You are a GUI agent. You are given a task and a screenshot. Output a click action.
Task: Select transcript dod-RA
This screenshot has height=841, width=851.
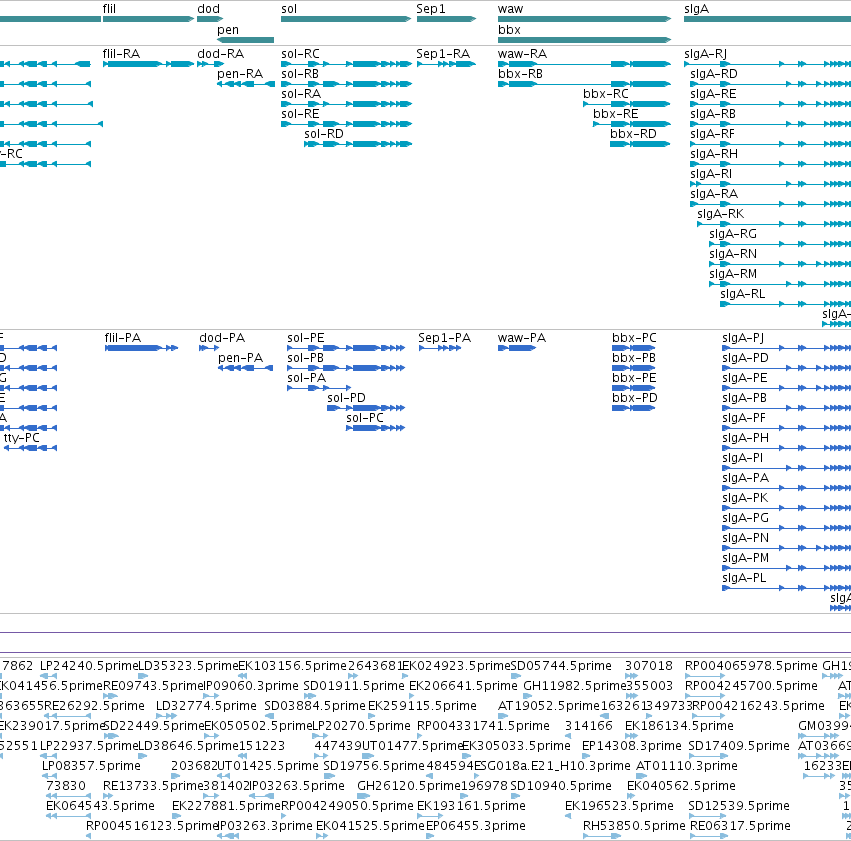point(210,64)
